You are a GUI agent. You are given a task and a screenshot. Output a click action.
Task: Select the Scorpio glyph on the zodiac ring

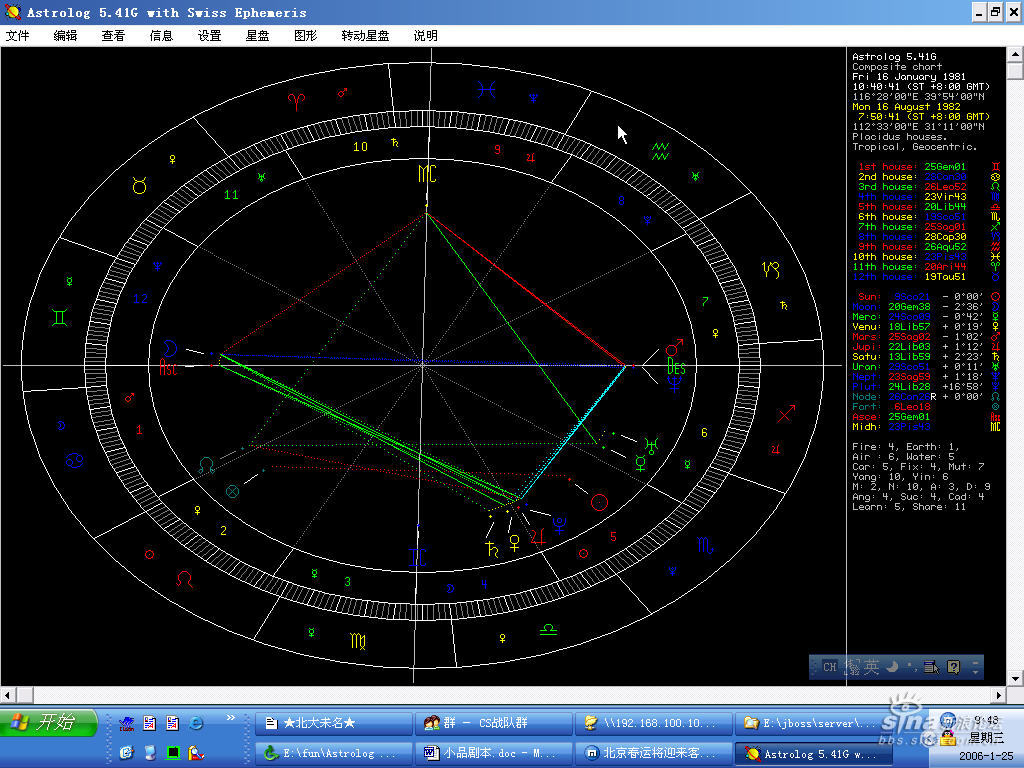(706, 546)
